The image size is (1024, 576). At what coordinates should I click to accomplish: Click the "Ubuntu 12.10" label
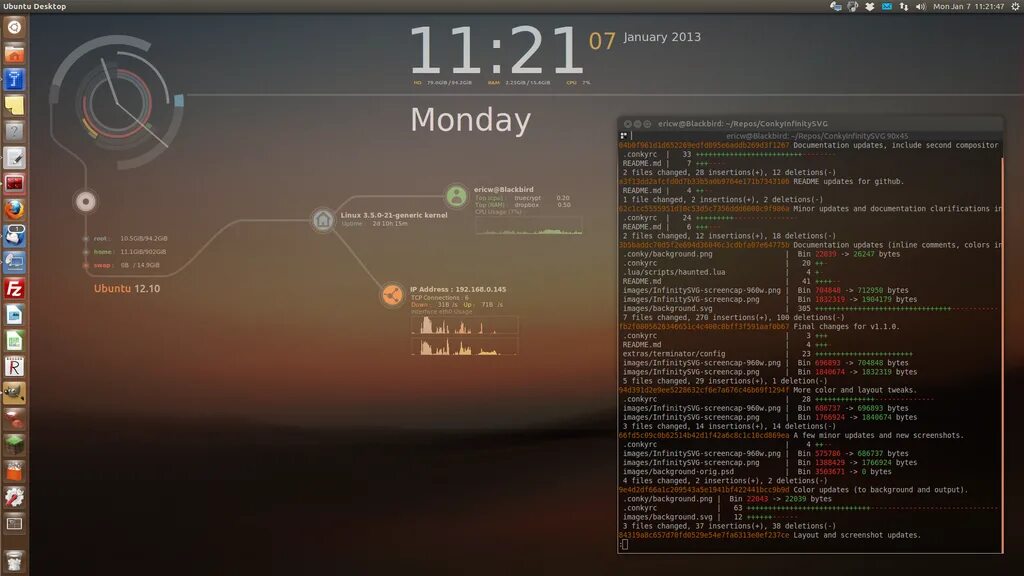pos(127,289)
